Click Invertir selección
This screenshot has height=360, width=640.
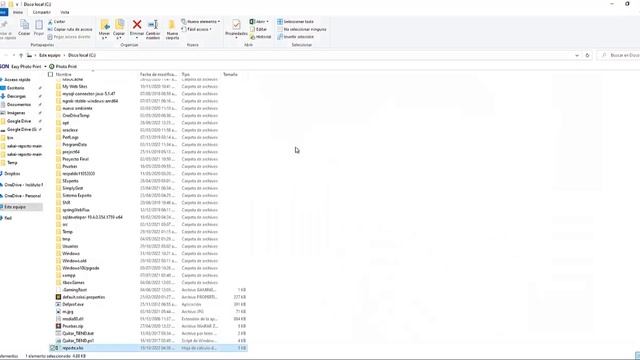click(296, 37)
